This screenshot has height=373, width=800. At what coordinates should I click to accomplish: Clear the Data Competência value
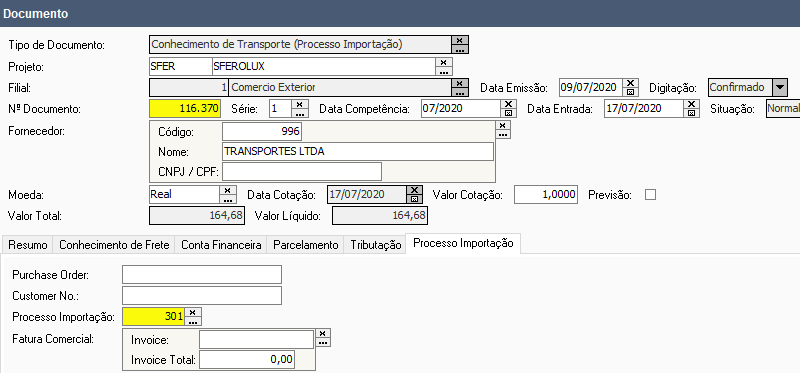tap(508, 104)
